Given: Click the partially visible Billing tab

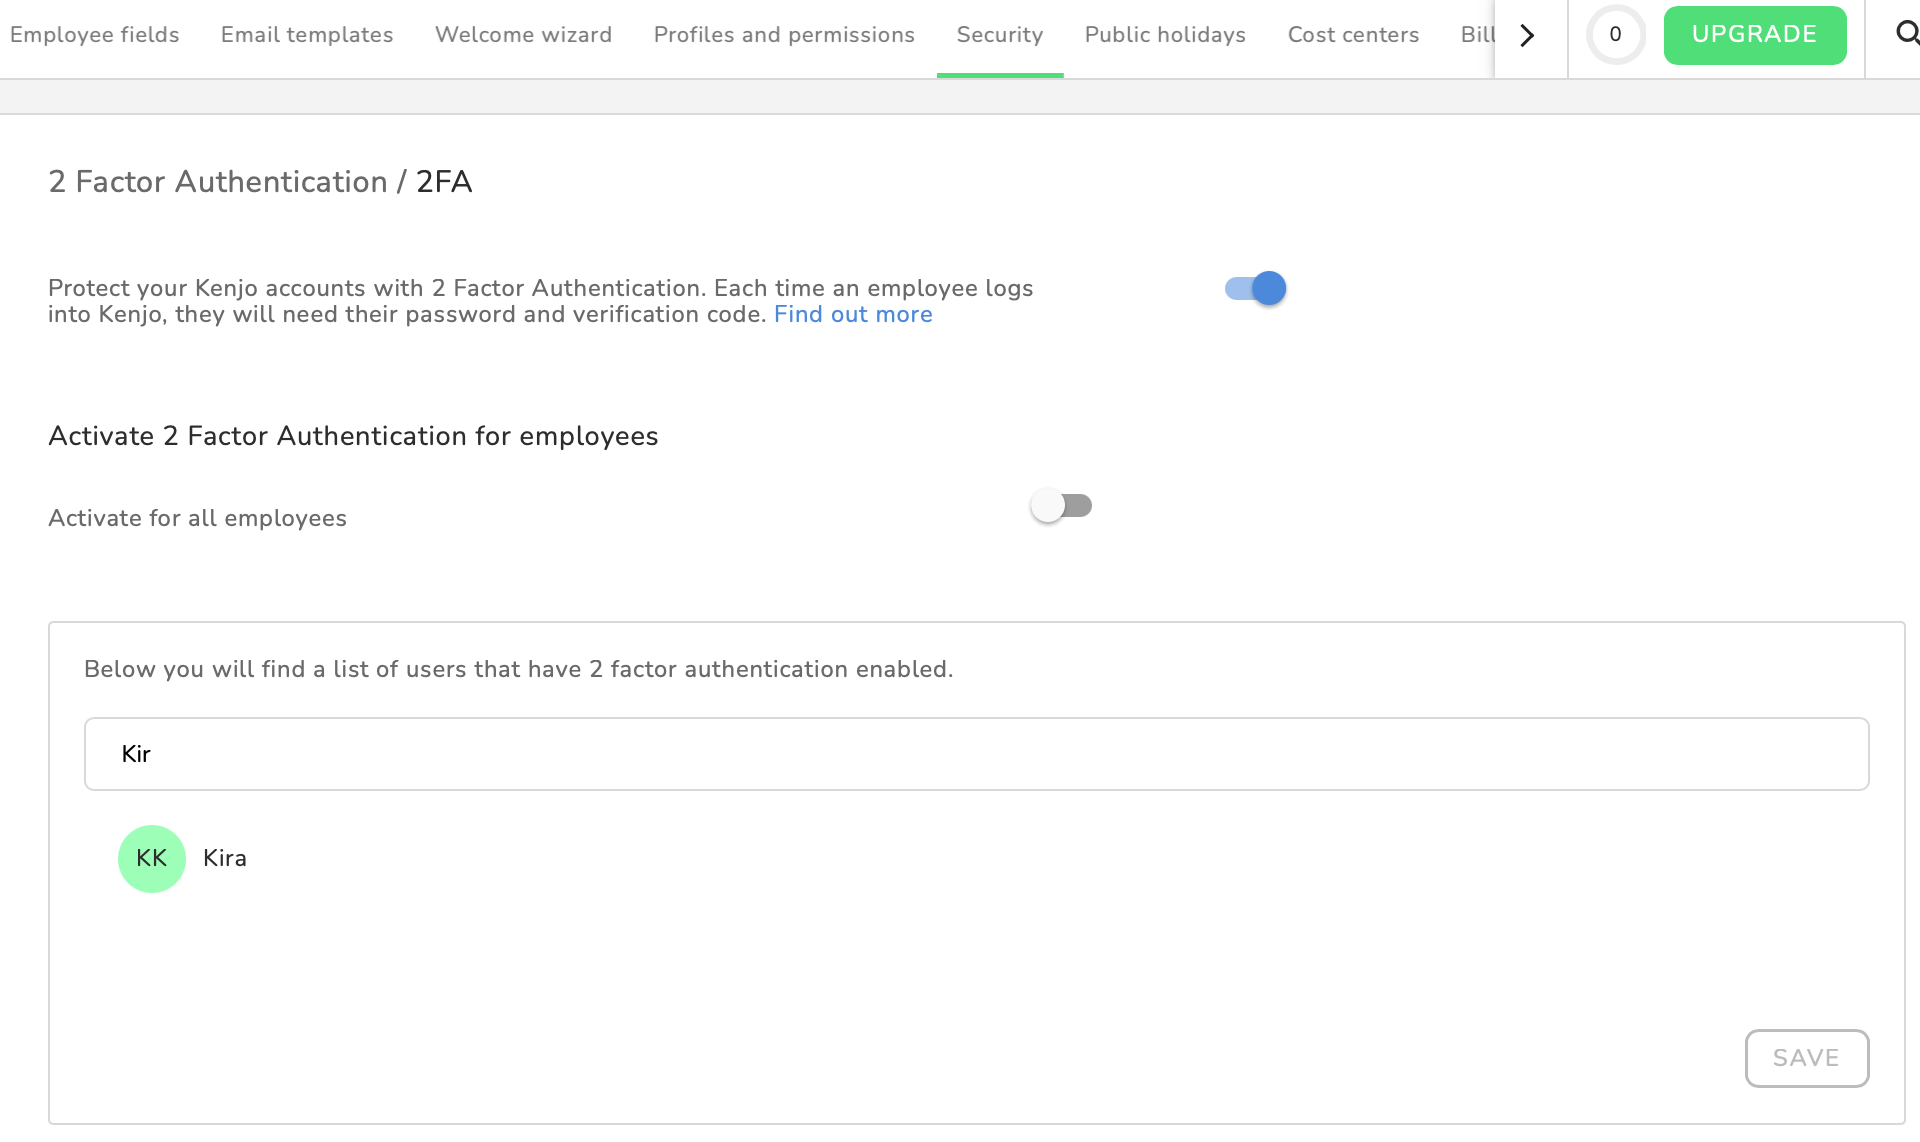Looking at the screenshot, I should 1476,35.
